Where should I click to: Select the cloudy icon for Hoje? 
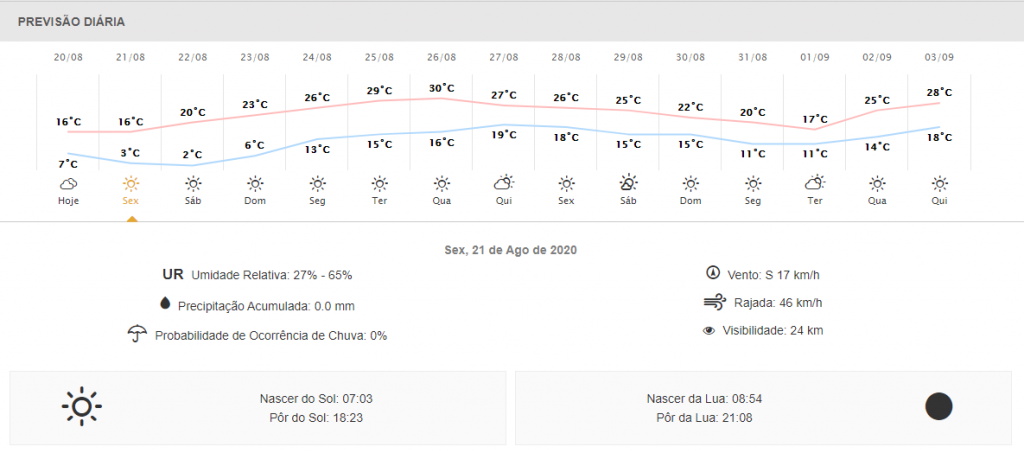(x=69, y=183)
